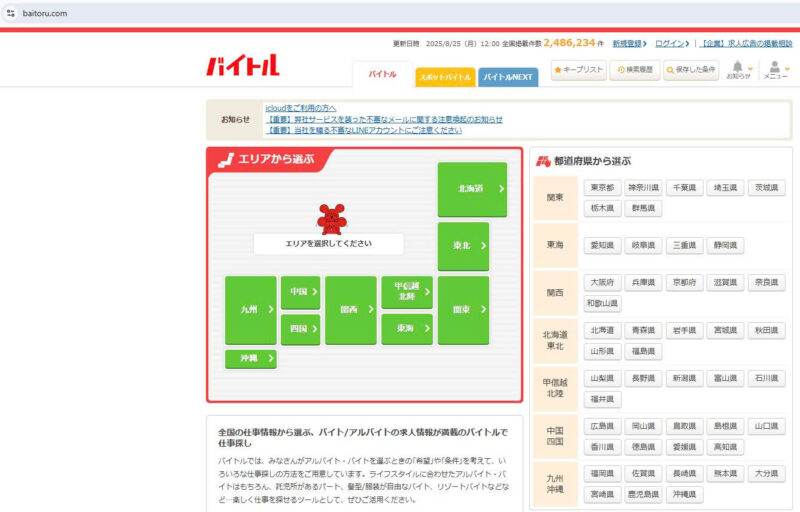The image size is (800, 512).
Task: Choose 宮城県 prefecture
Action: point(726,330)
